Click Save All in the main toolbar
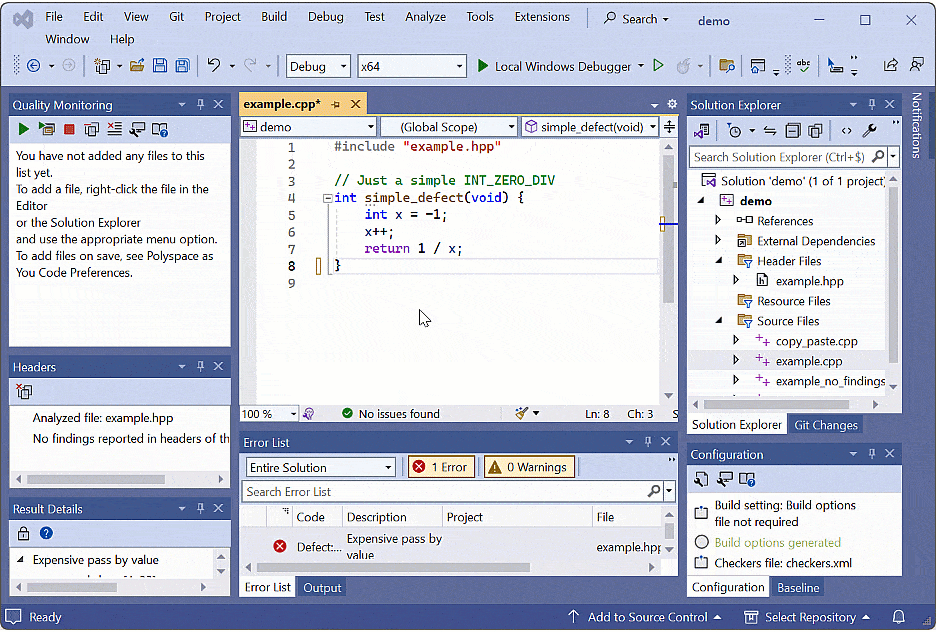 [x=182, y=66]
